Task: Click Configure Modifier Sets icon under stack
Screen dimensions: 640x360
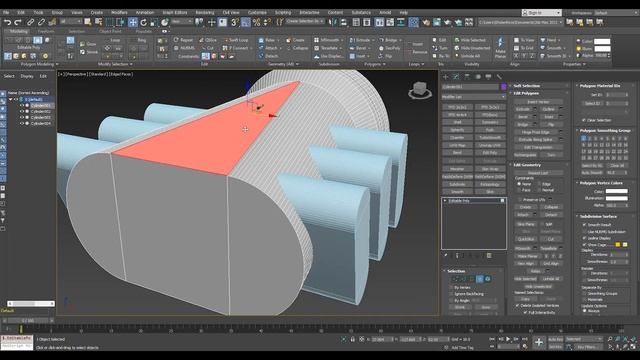Action: (x=489, y=256)
